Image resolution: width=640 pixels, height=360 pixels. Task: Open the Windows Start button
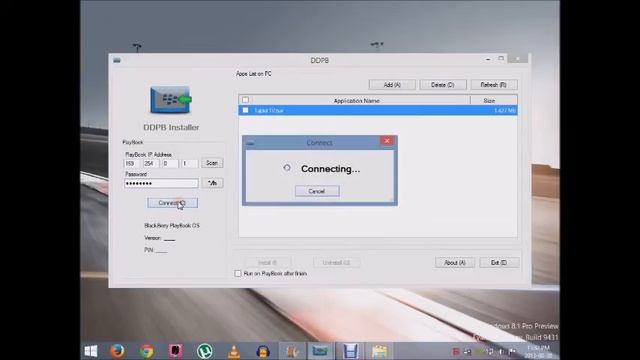tap(91, 351)
